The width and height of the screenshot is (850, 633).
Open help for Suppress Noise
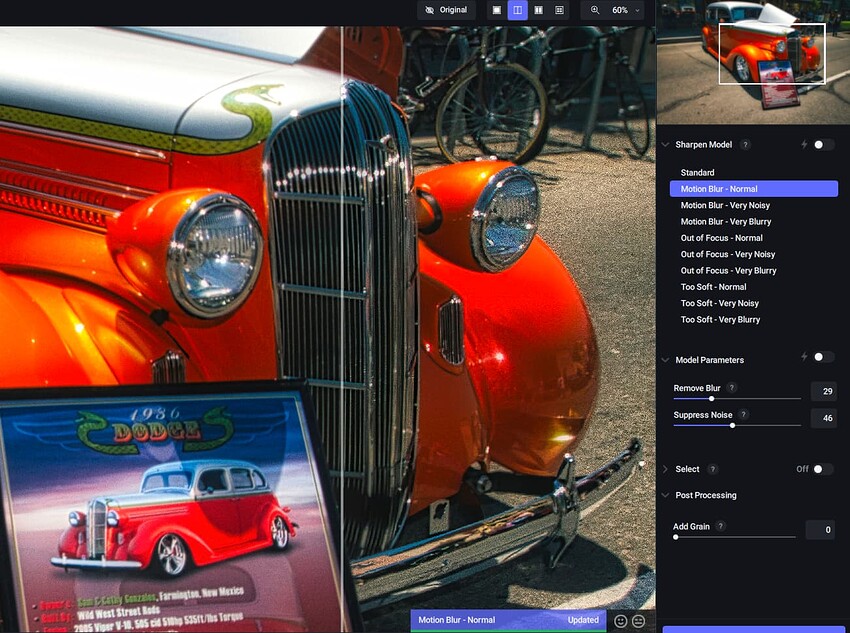[743, 415]
